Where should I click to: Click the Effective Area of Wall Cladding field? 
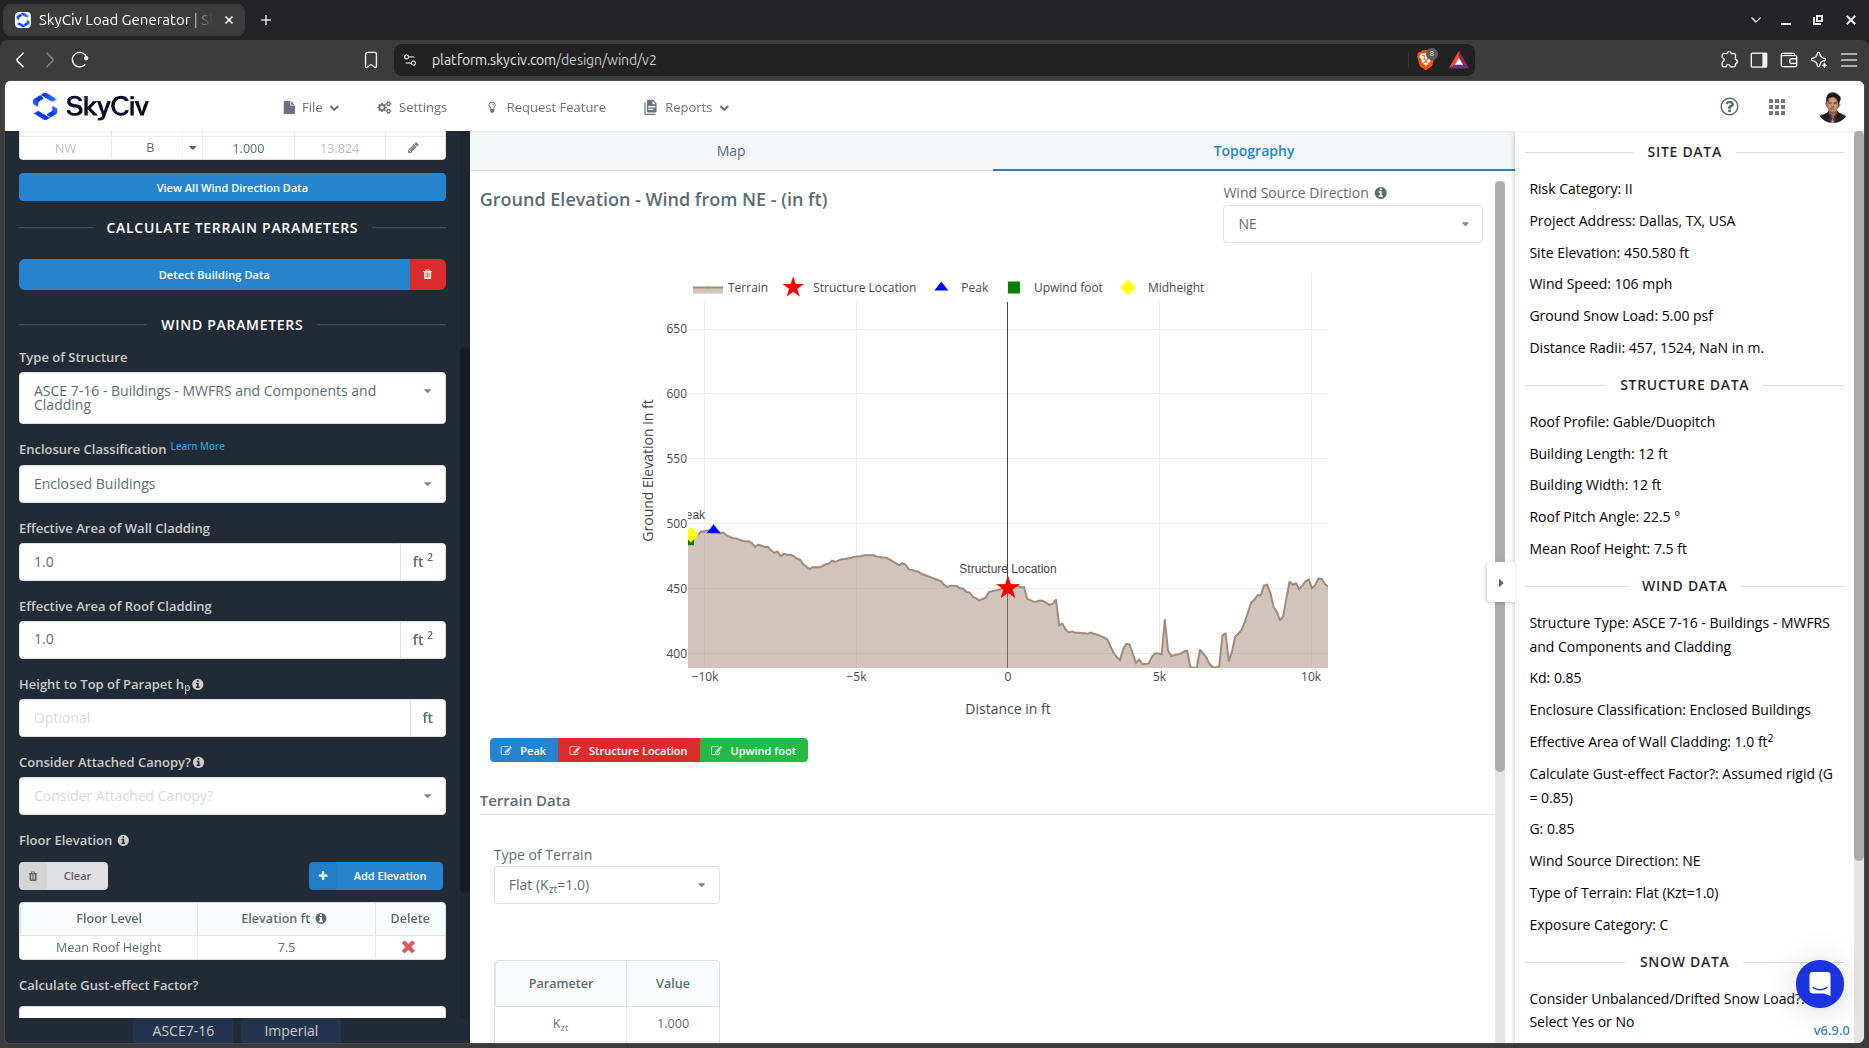coord(210,562)
